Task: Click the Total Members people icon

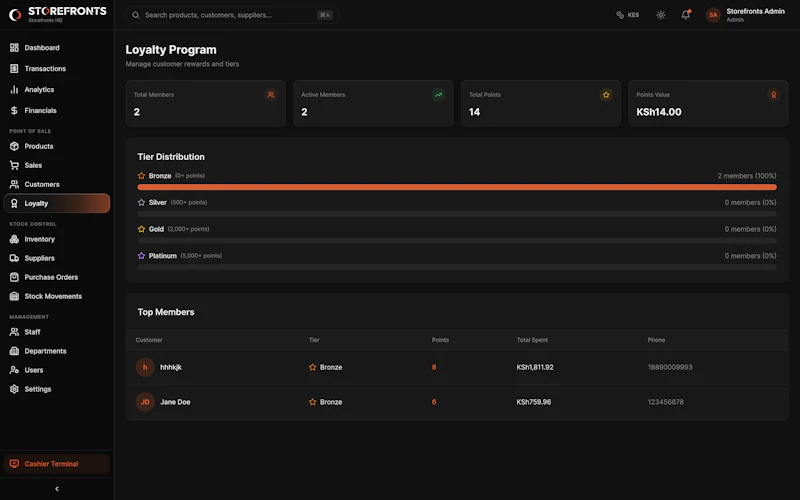Action: tap(271, 94)
